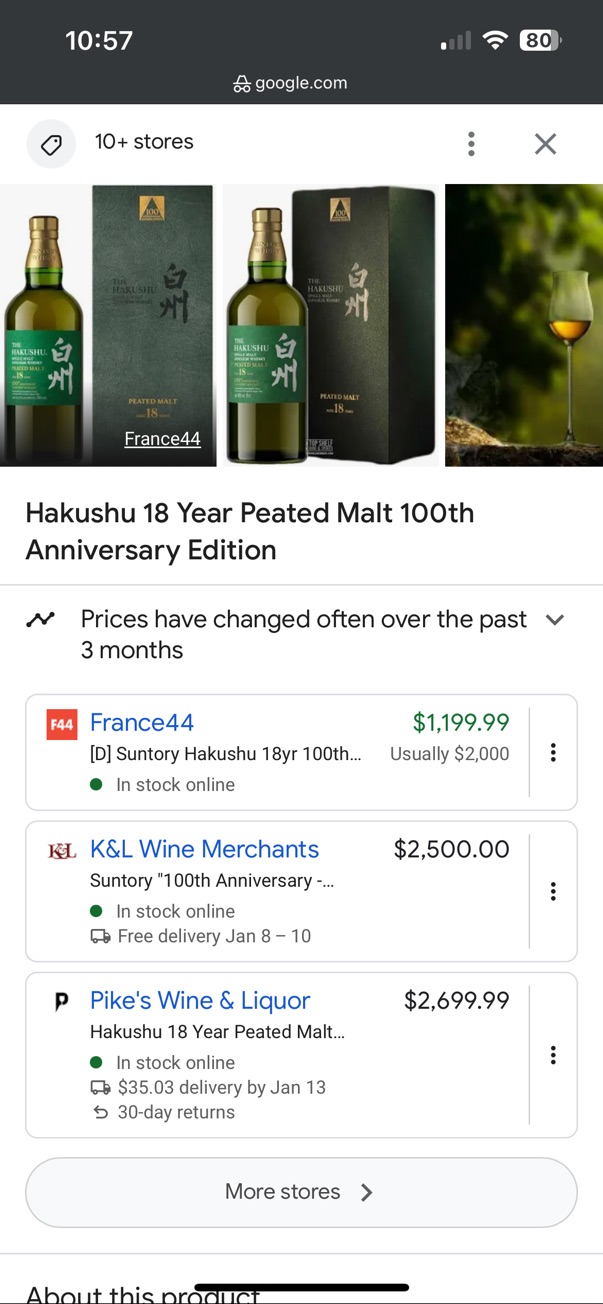Image resolution: width=603 pixels, height=1304 pixels.
Task: Tap the price tag icon beside 10+ stores
Action: [51, 144]
